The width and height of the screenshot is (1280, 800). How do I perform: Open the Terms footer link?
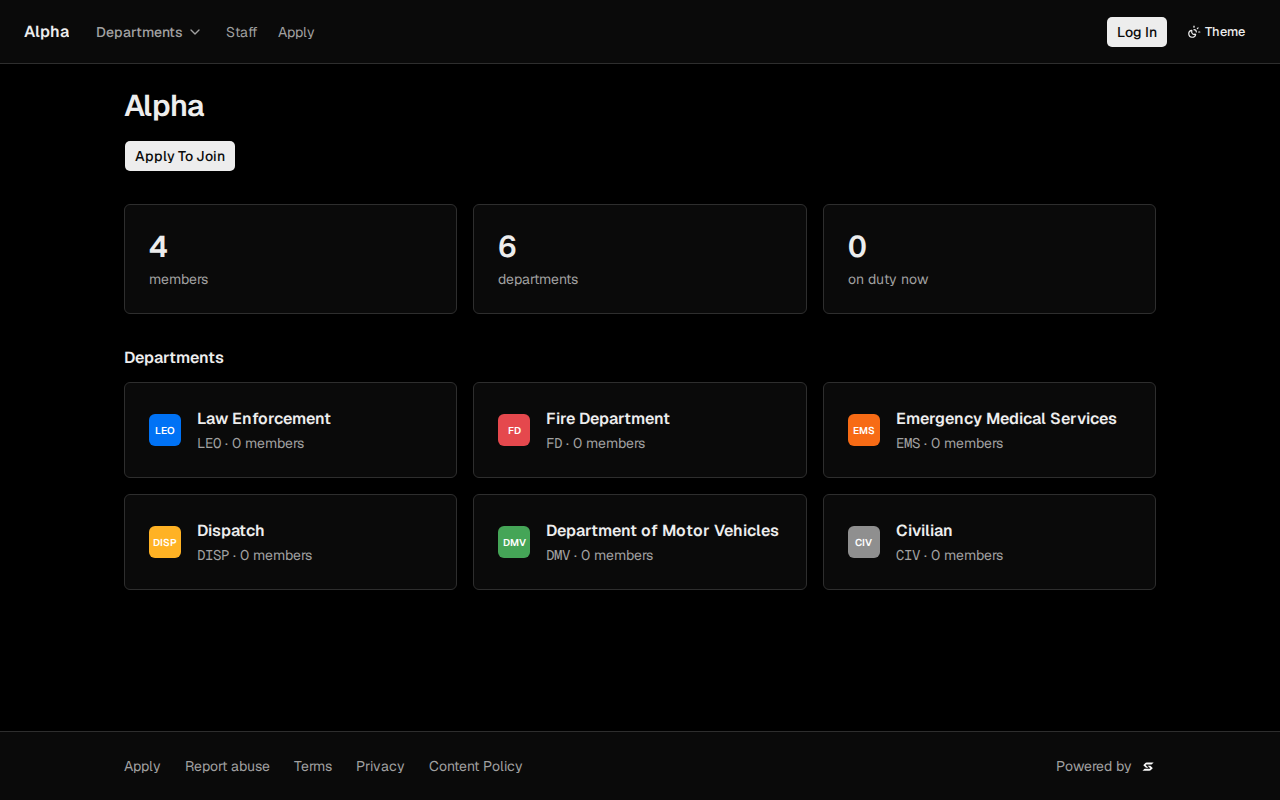tap(313, 766)
